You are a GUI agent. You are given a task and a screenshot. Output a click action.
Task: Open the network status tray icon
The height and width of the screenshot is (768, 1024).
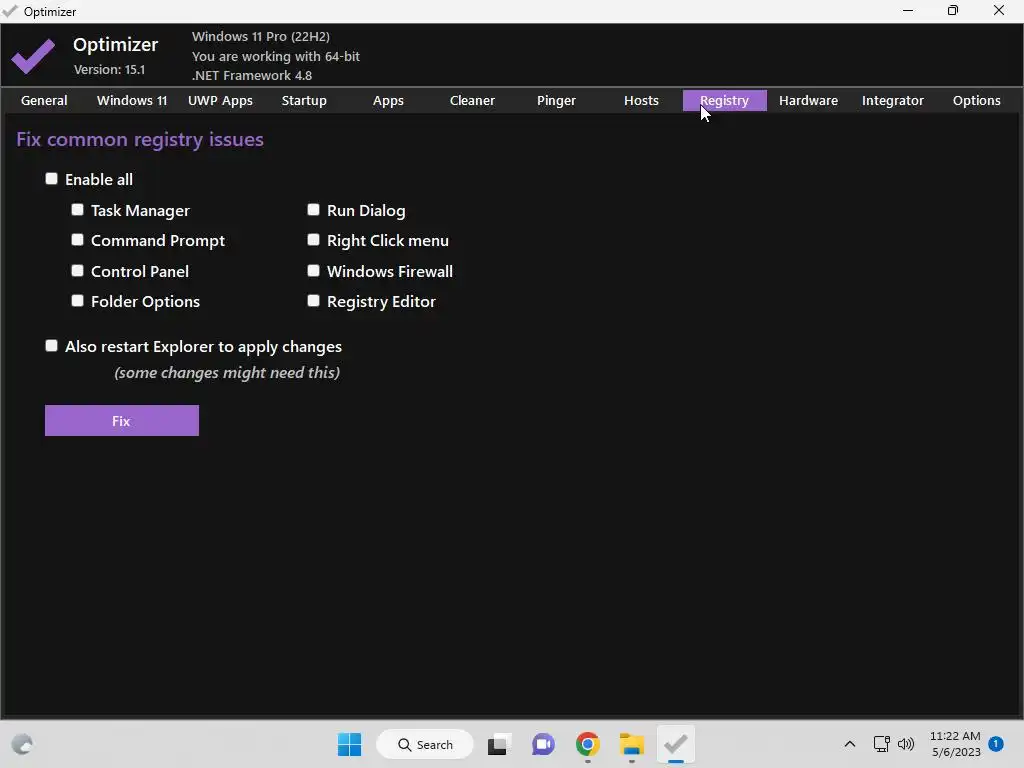coord(882,744)
